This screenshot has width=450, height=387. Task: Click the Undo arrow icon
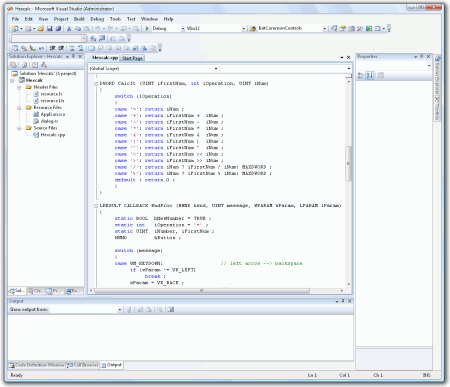tap(98, 29)
